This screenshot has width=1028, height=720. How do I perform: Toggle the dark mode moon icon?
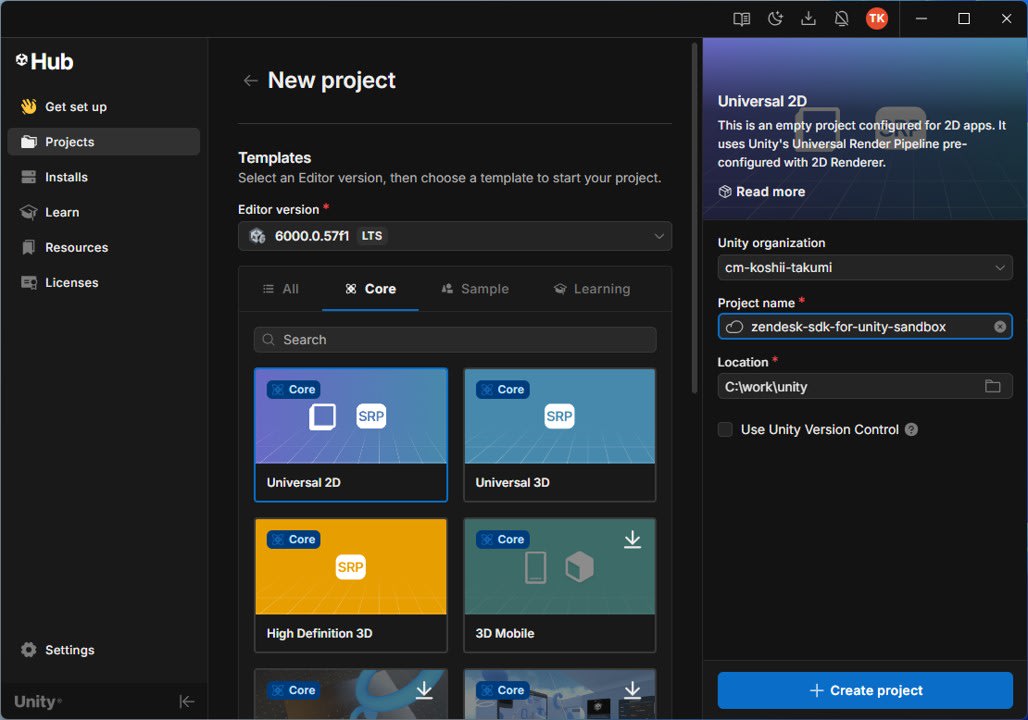pos(776,18)
